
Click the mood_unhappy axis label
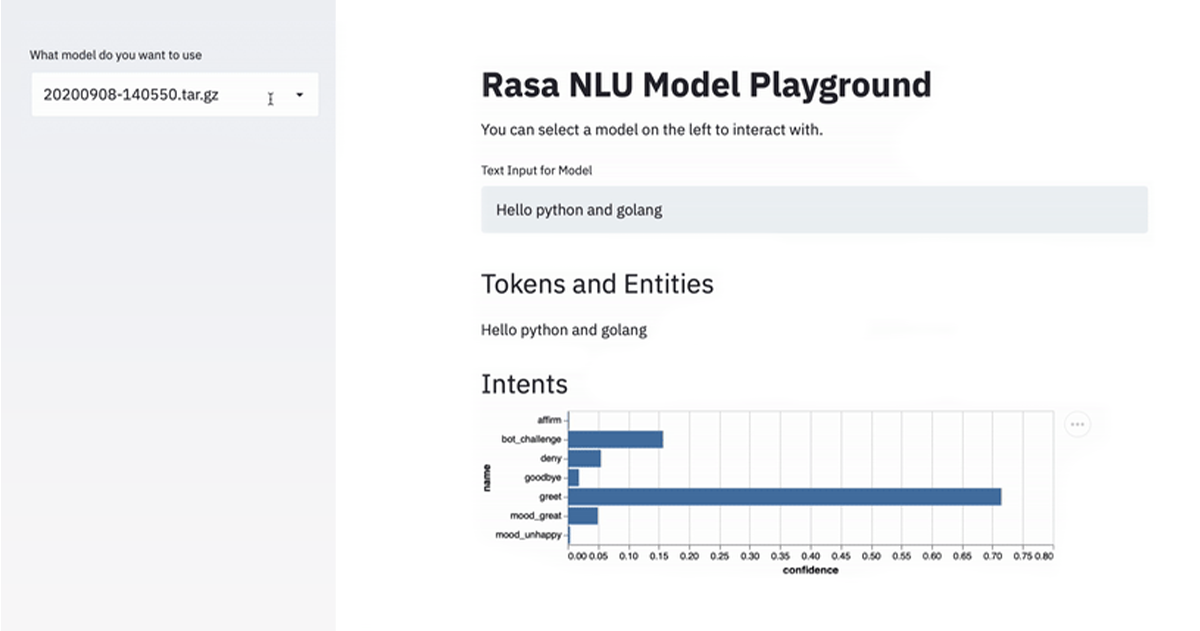(x=529, y=536)
